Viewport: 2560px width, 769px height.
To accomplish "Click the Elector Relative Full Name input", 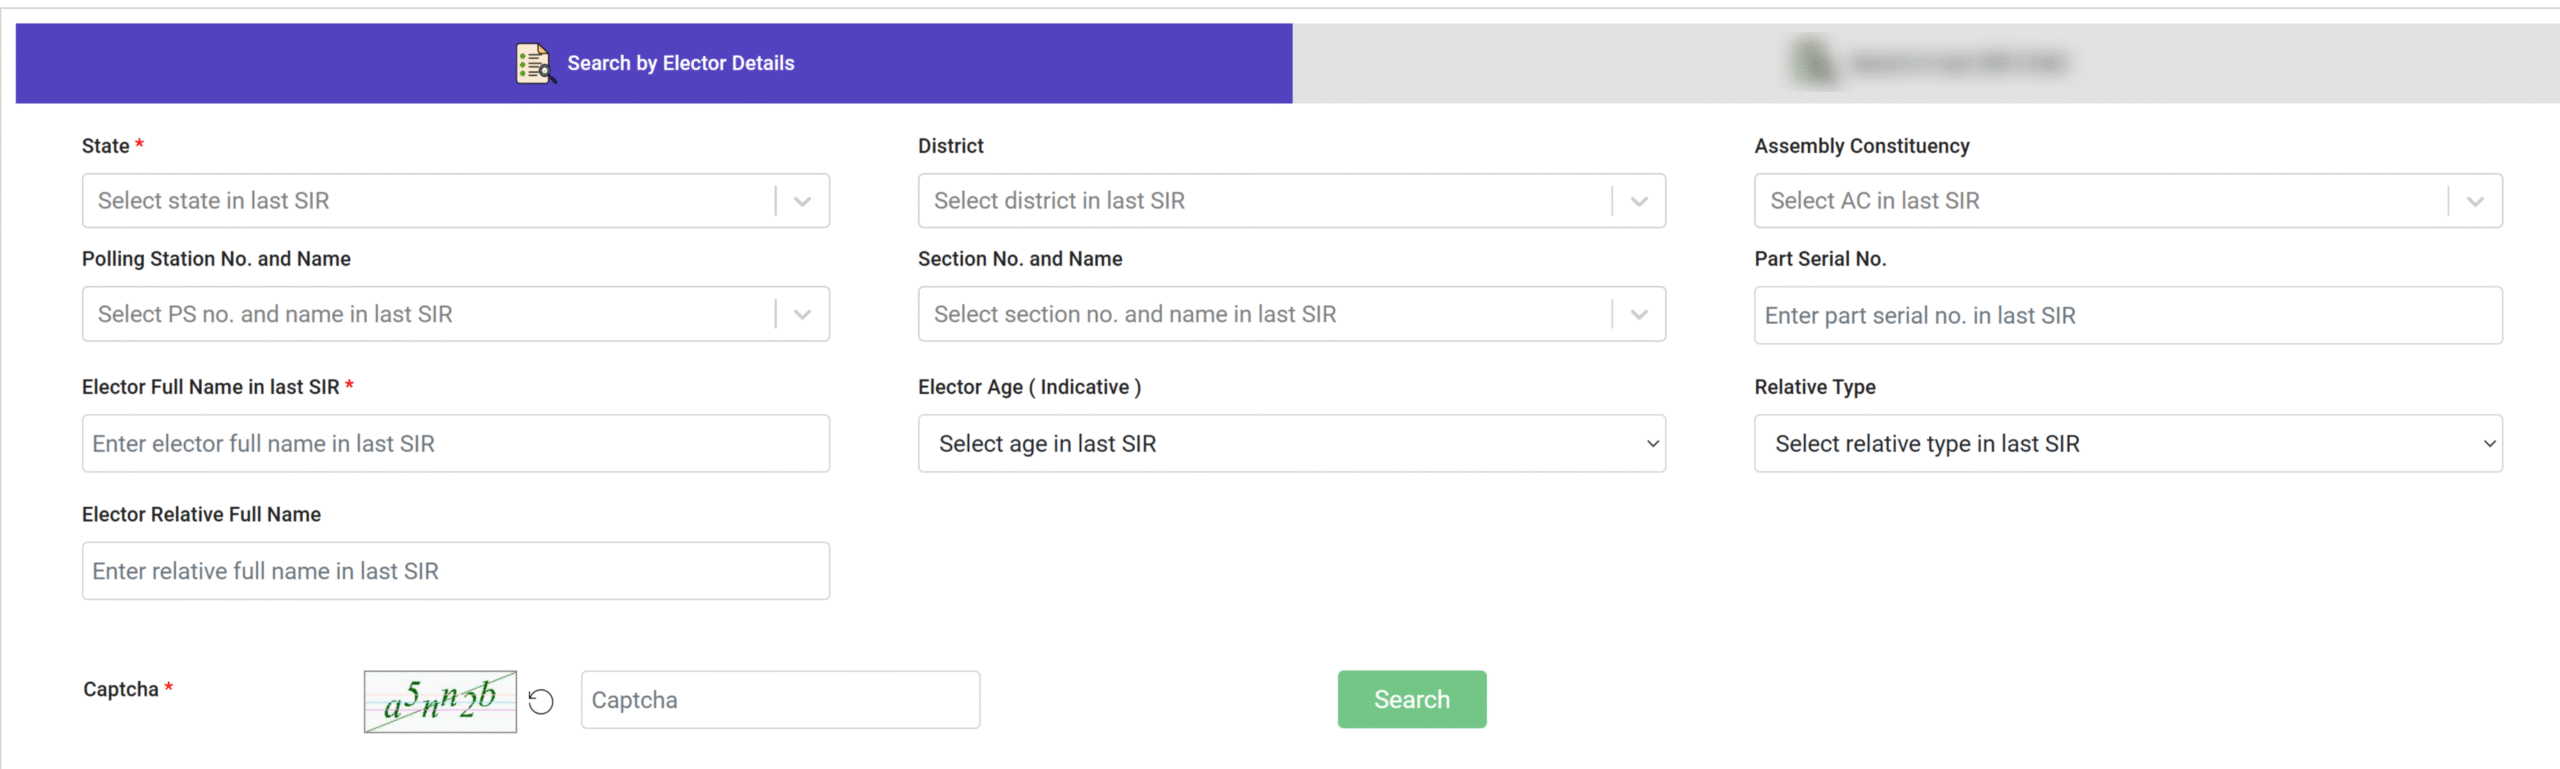I will (455, 571).
